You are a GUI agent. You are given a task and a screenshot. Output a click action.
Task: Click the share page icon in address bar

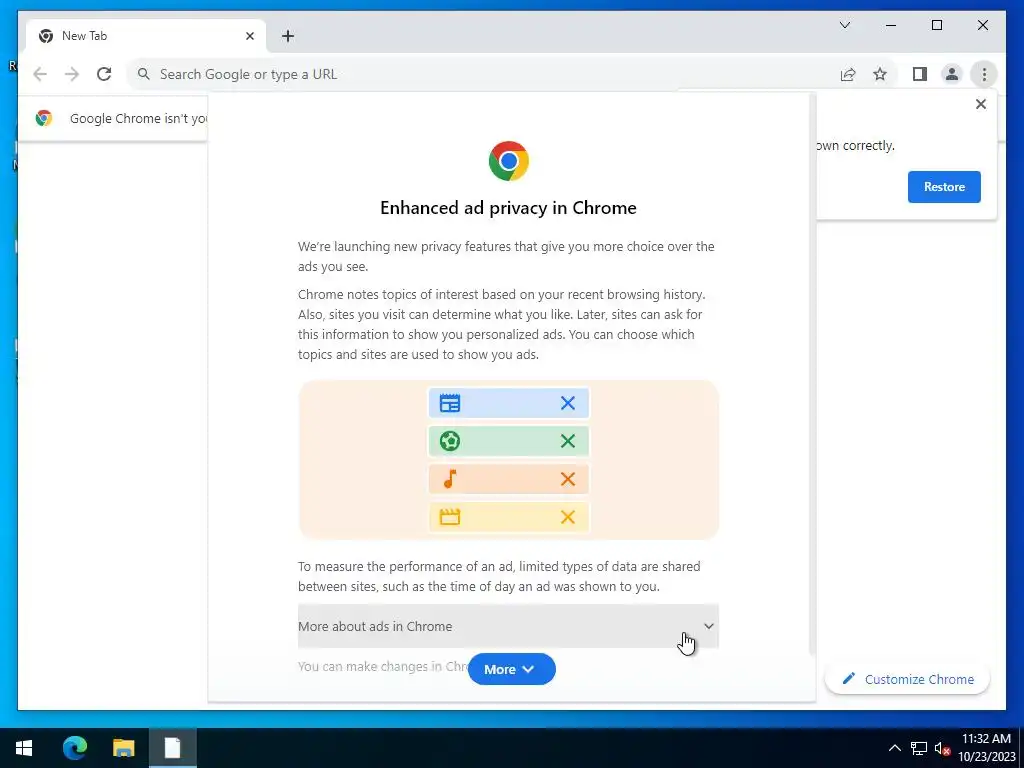coord(848,74)
